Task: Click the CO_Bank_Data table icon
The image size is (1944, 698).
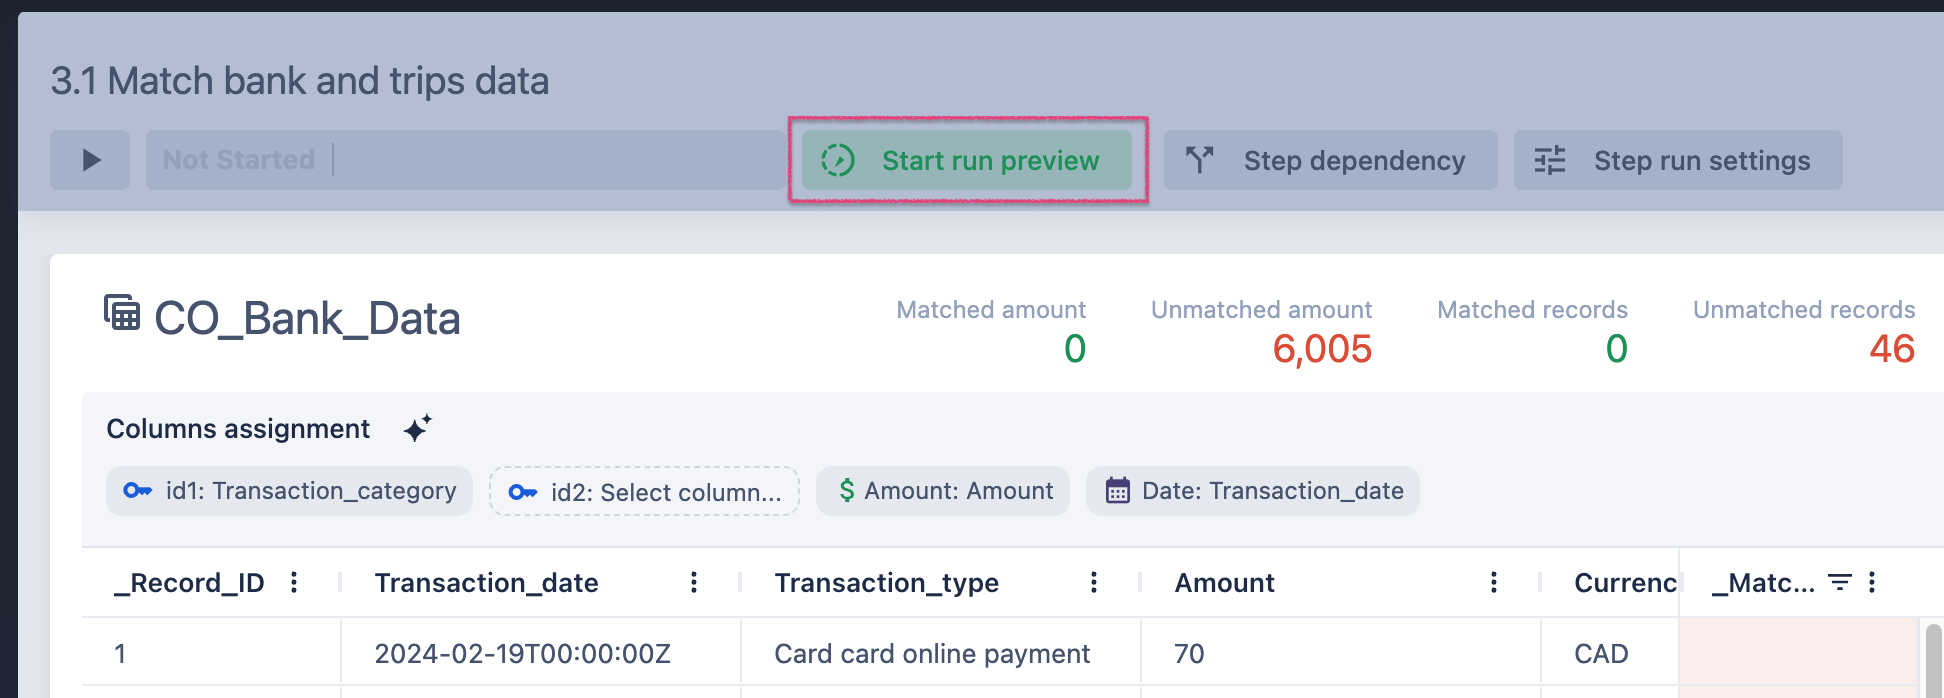Action: (x=122, y=313)
